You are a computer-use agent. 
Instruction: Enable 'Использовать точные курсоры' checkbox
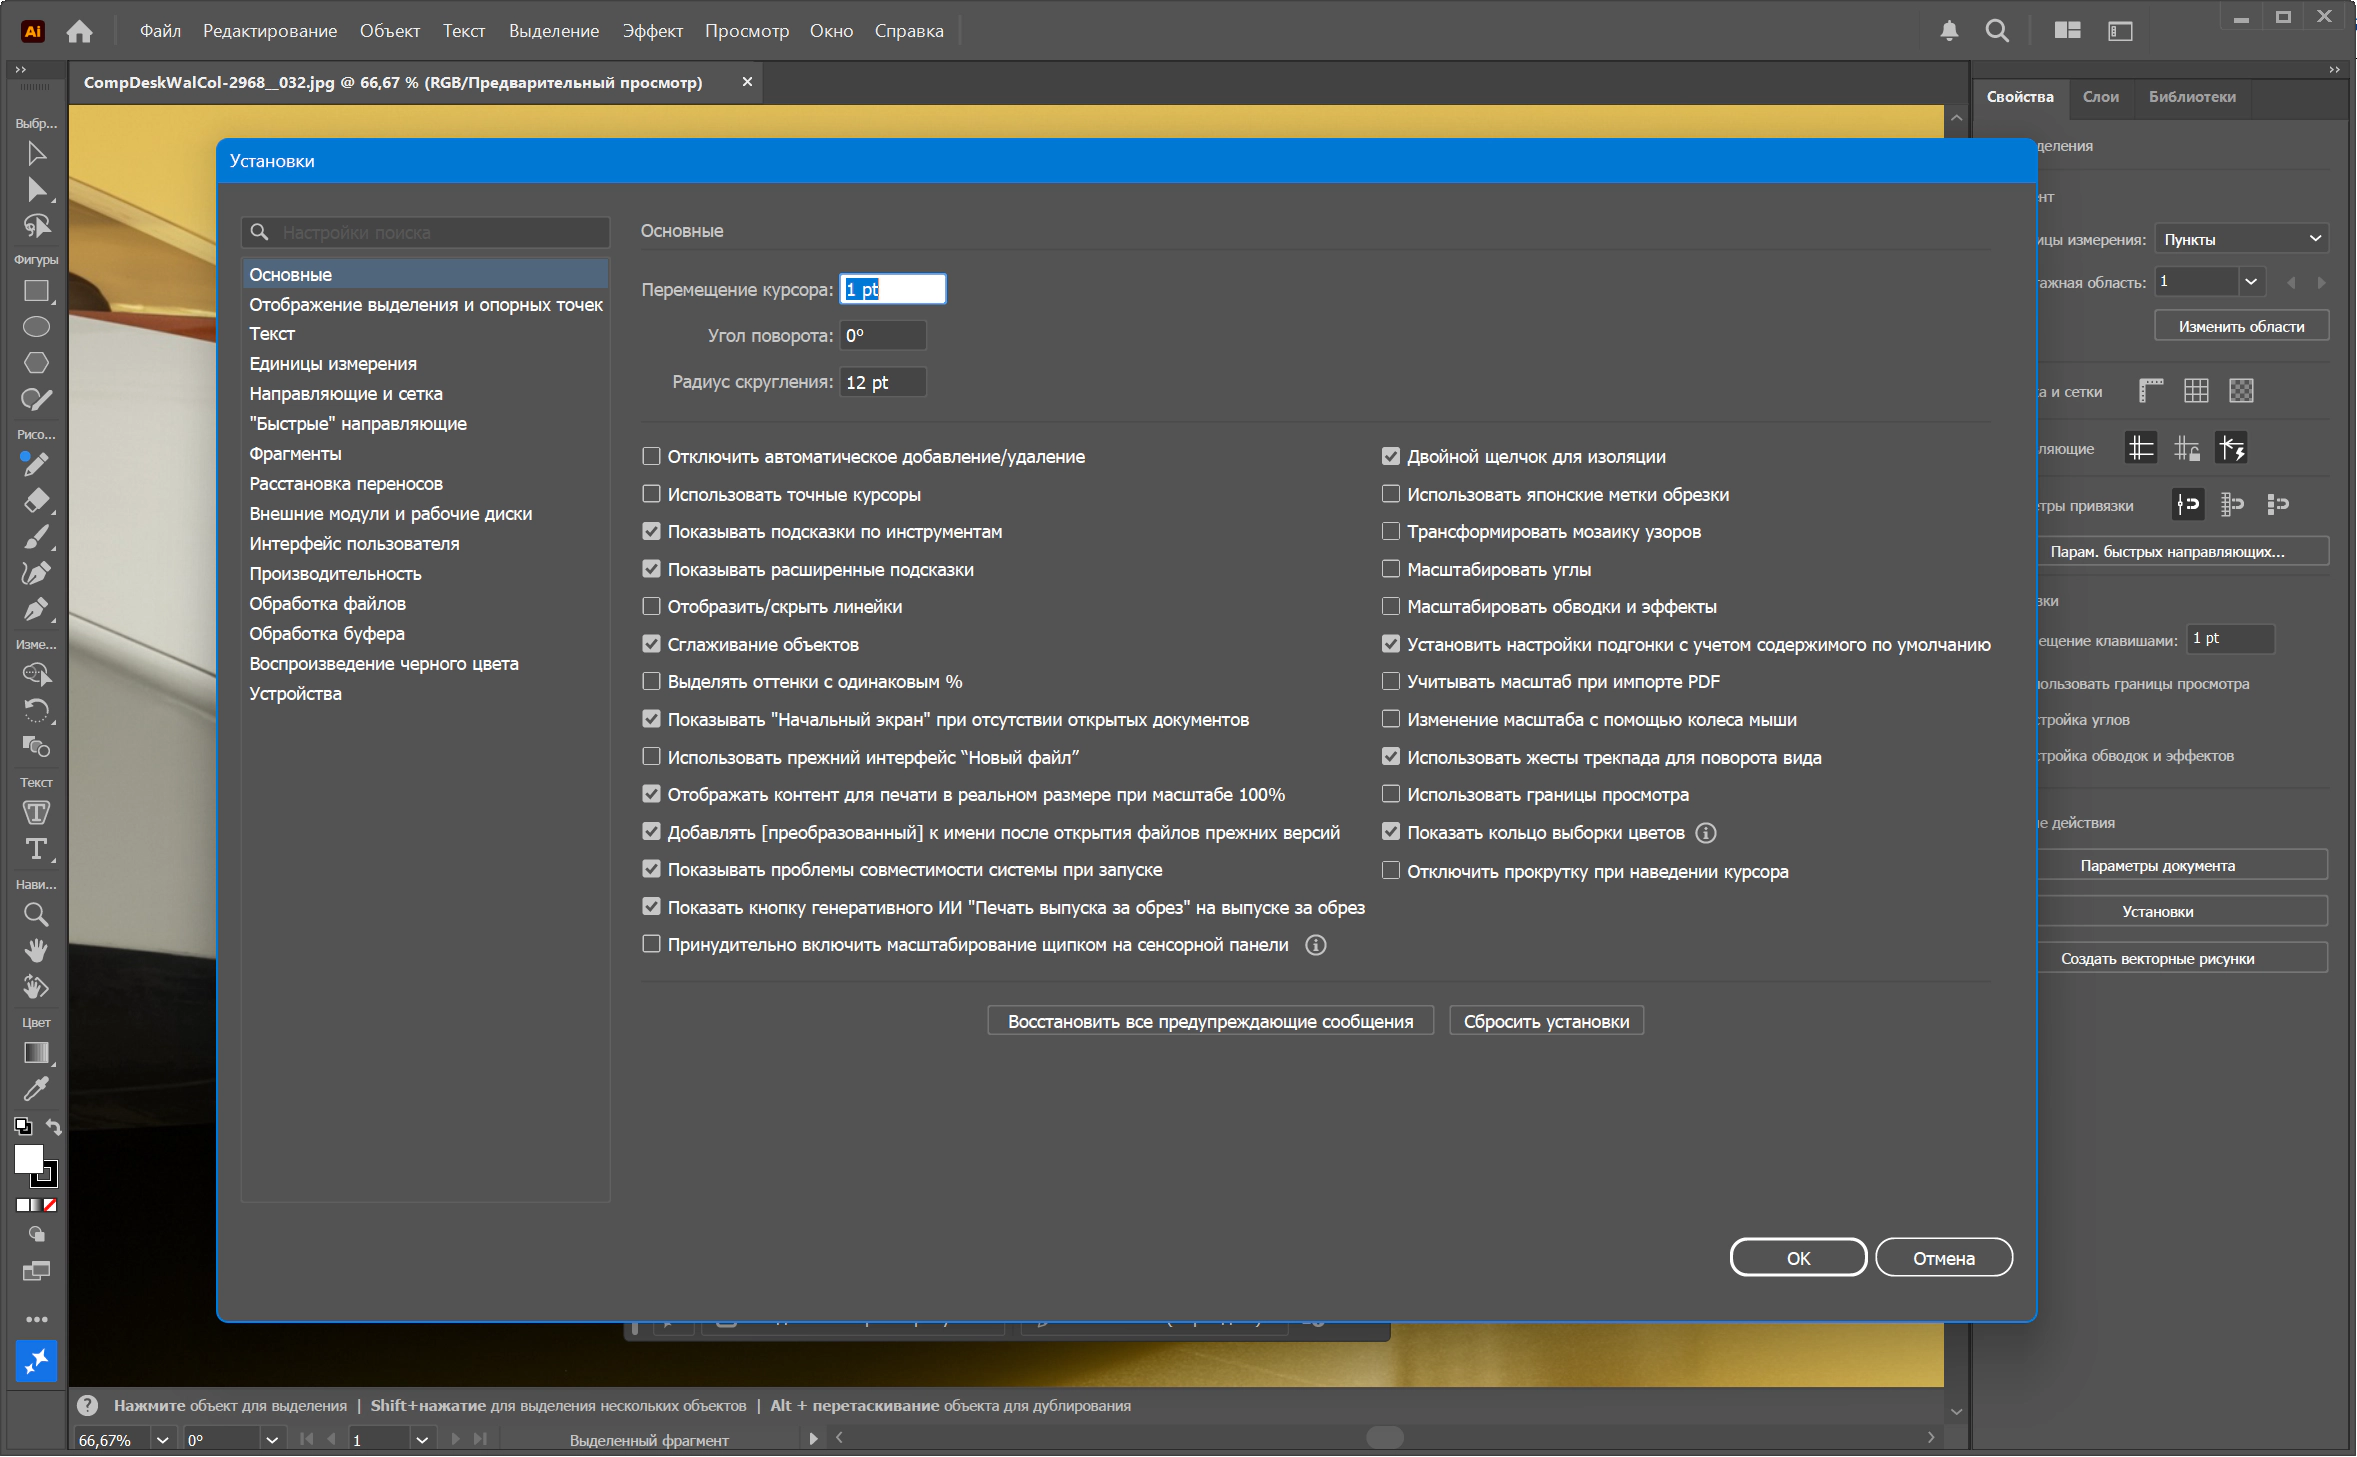pos(651,494)
